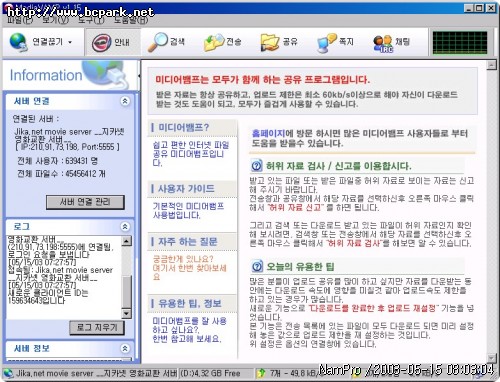Open the 공유 share folder icon
This screenshot has width=500, height=382.
(x=270, y=43)
